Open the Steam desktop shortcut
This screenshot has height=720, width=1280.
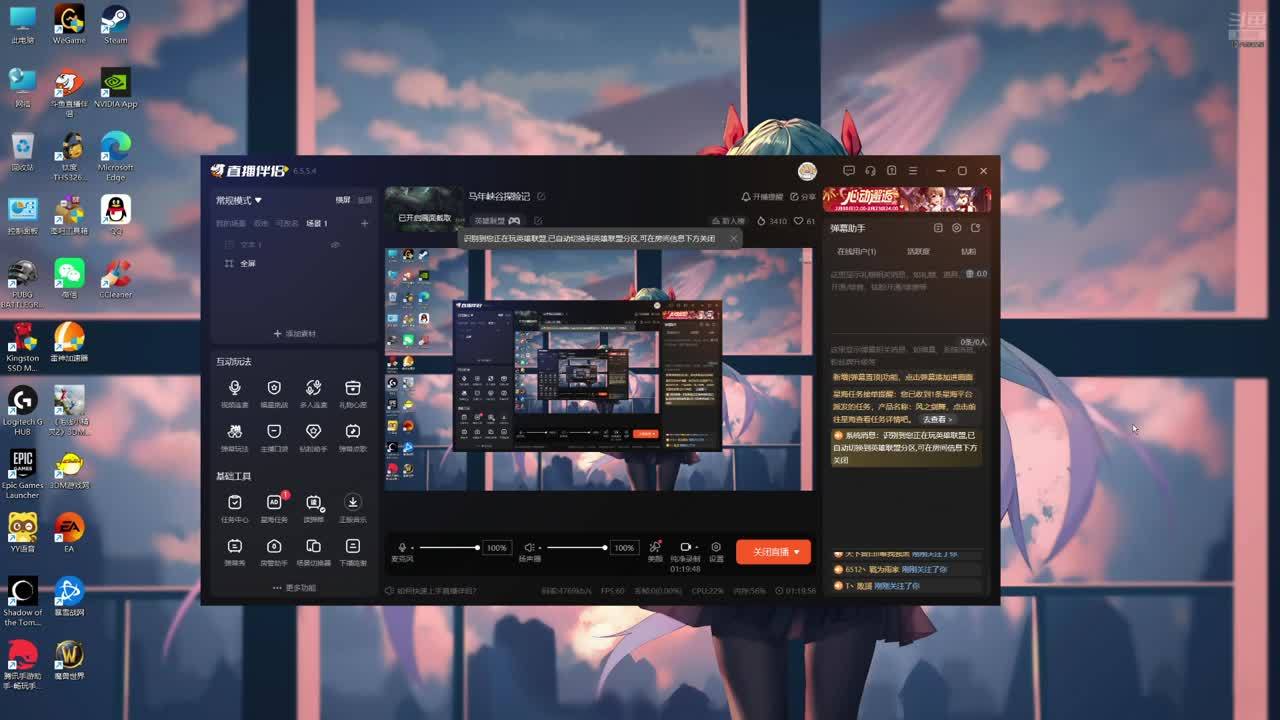tap(115, 25)
